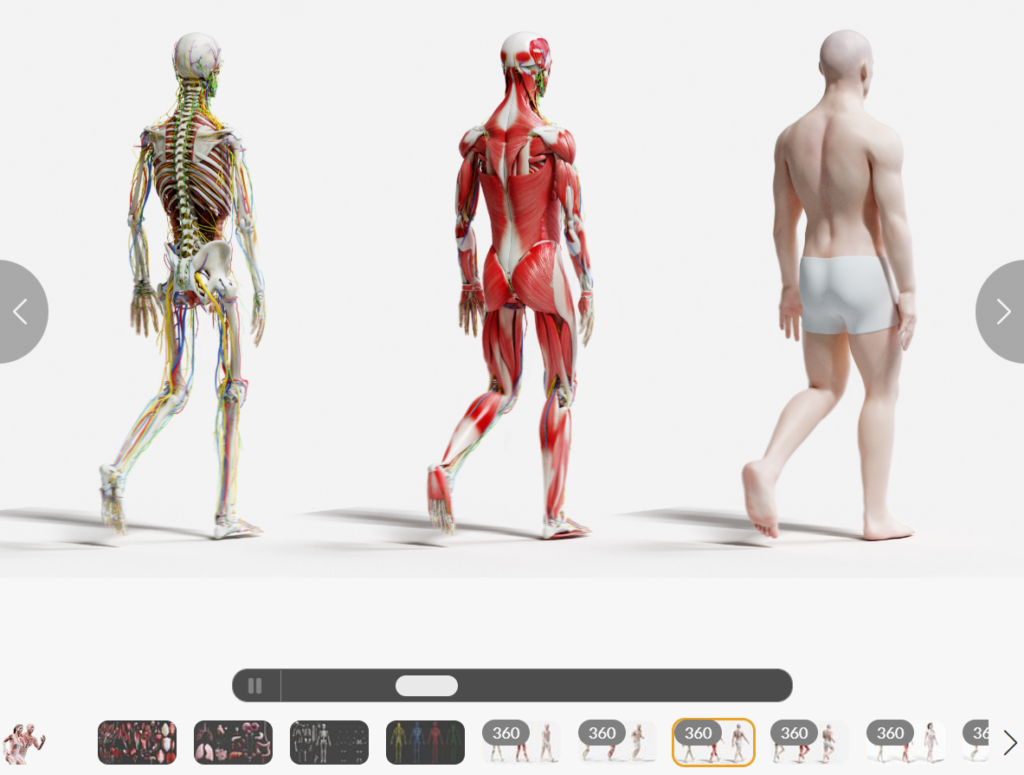Screen dimensions: 1024x775
Task: Pause the 360 rotation playback
Action: [x=255, y=686]
